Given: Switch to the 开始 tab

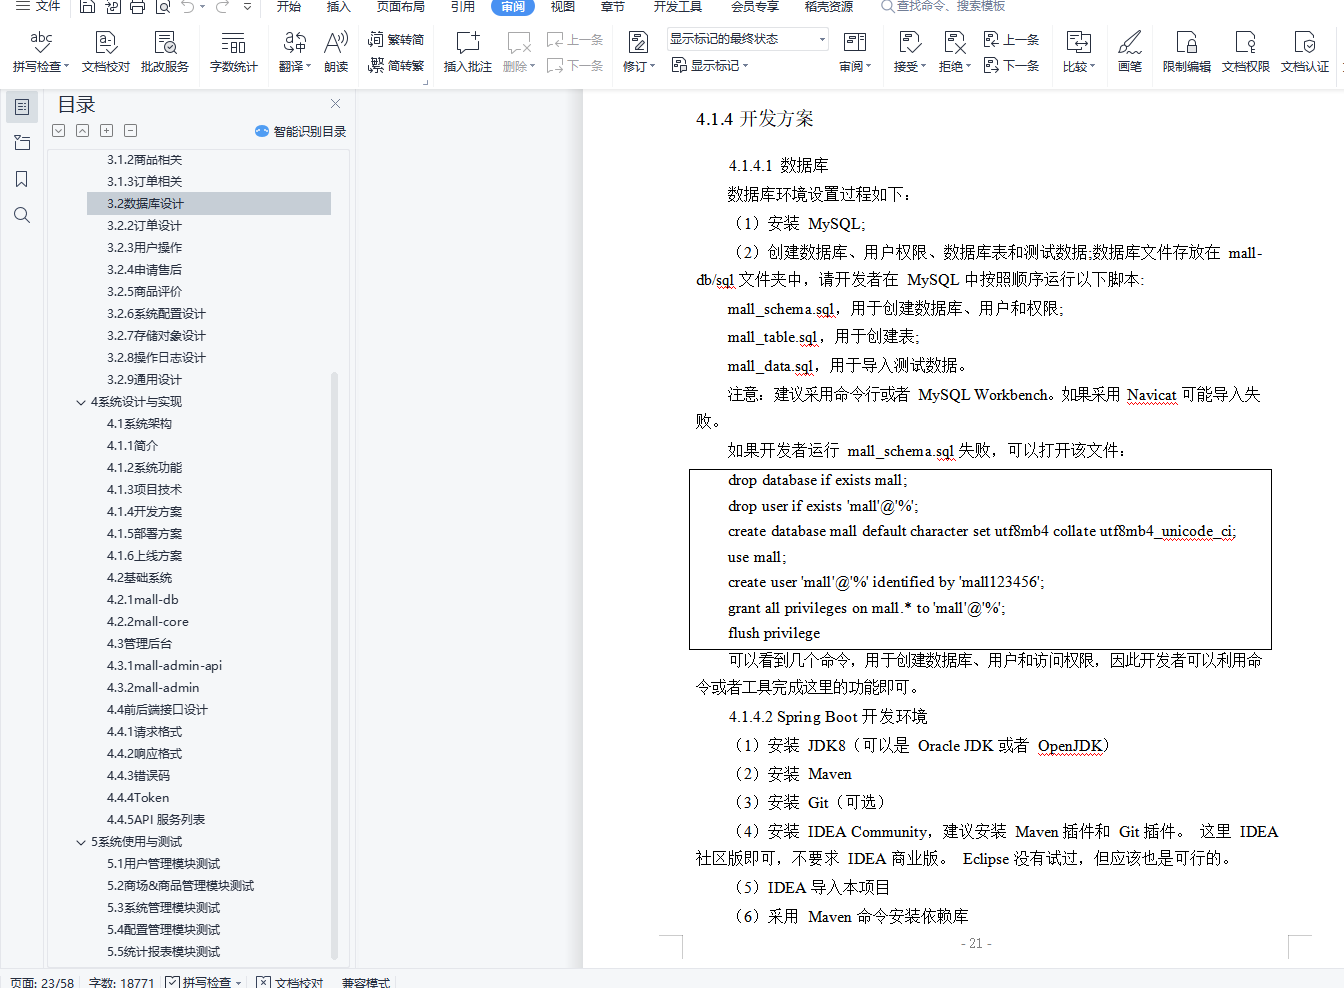Looking at the screenshot, I should (x=289, y=7).
